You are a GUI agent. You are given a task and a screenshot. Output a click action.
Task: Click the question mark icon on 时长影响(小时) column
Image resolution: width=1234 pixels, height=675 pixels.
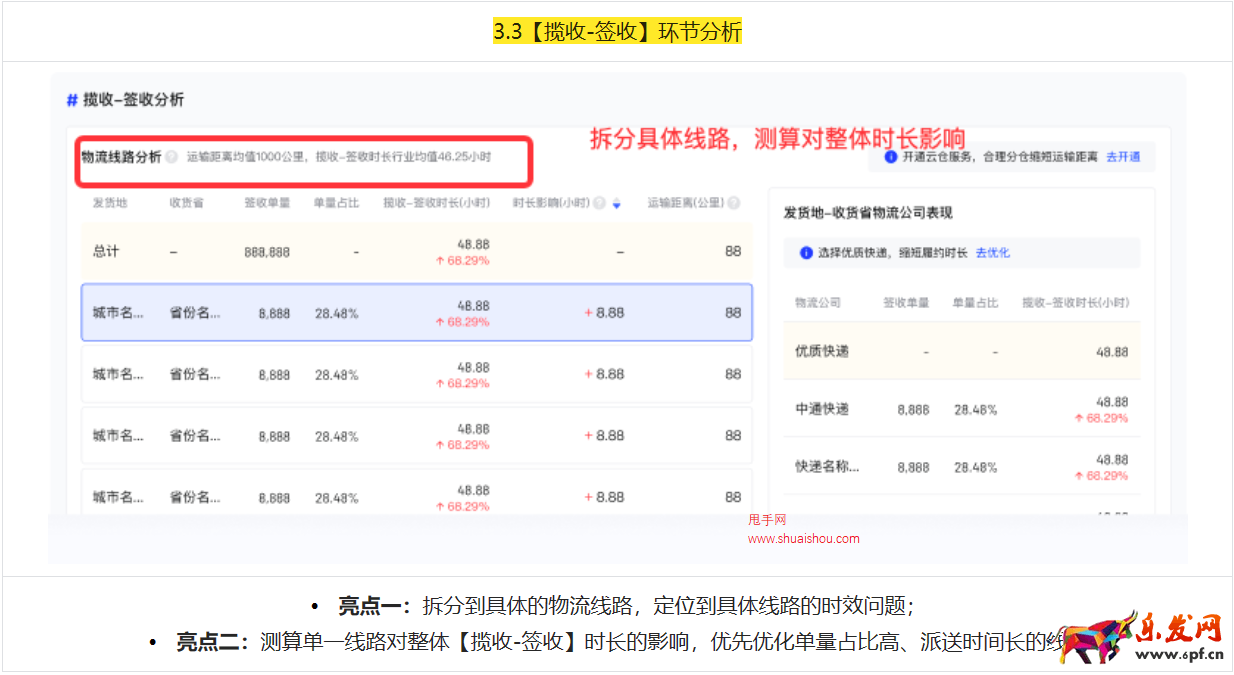click(602, 202)
